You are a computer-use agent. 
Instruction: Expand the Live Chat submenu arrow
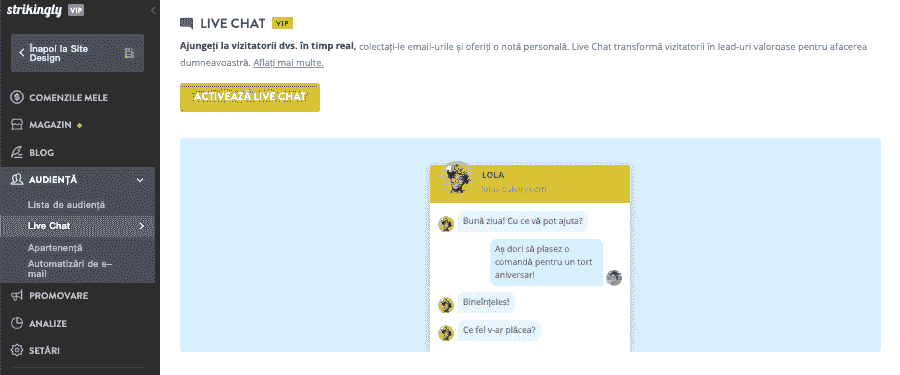tap(142, 226)
